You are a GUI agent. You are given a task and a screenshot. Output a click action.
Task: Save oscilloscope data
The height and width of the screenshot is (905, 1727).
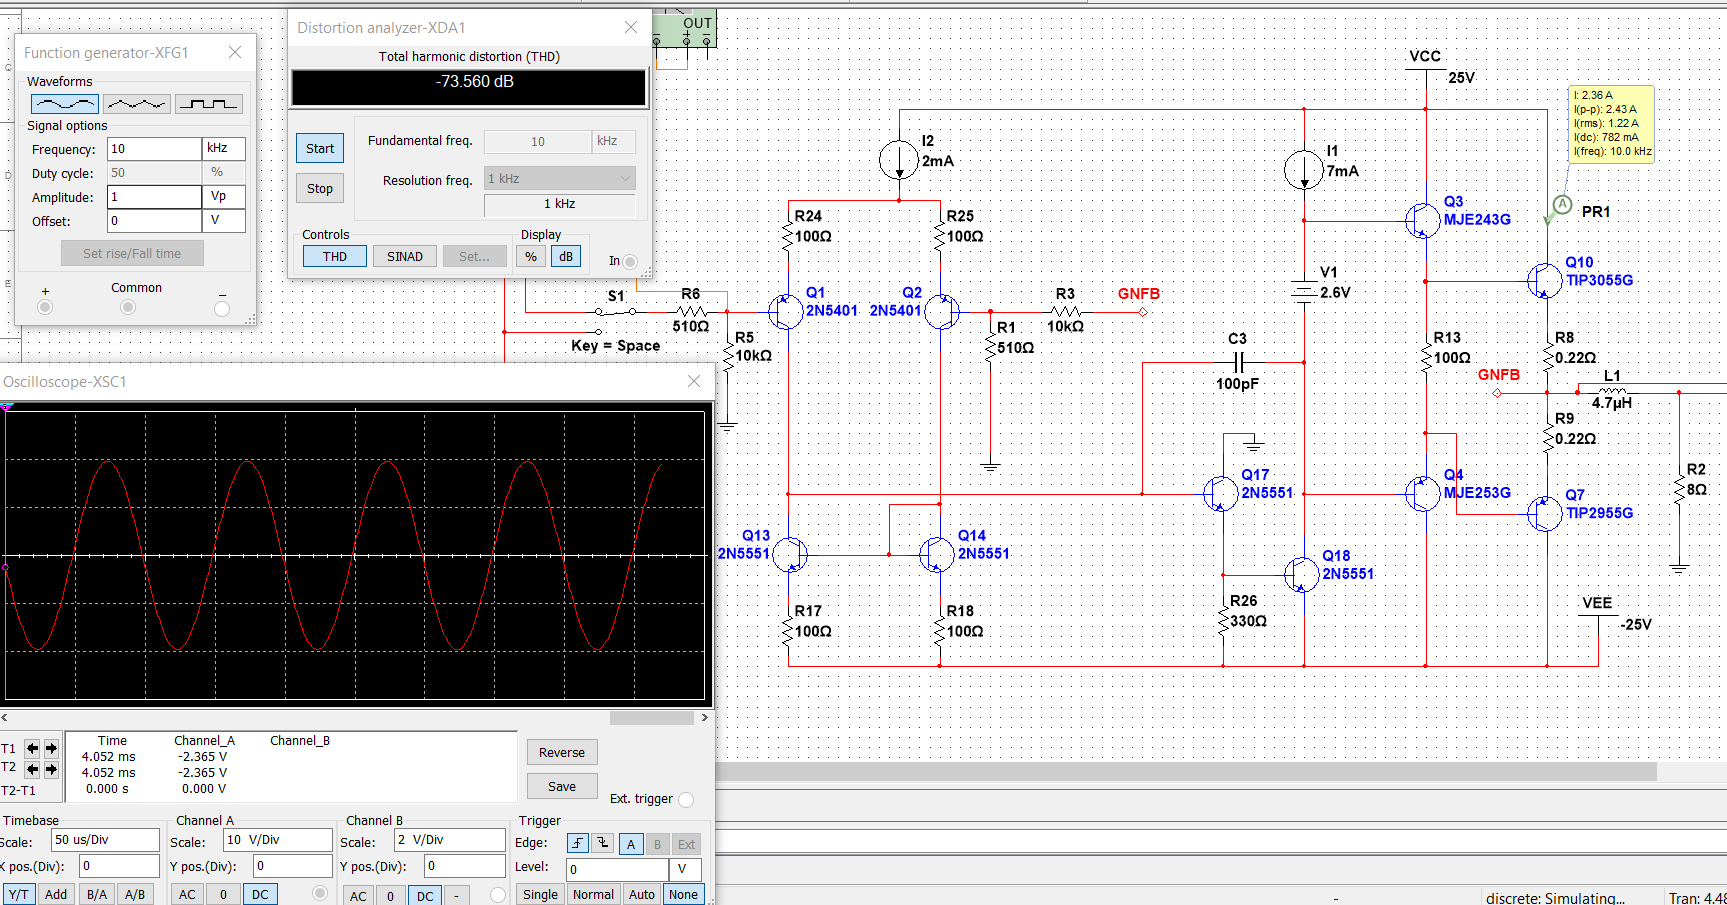click(562, 786)
